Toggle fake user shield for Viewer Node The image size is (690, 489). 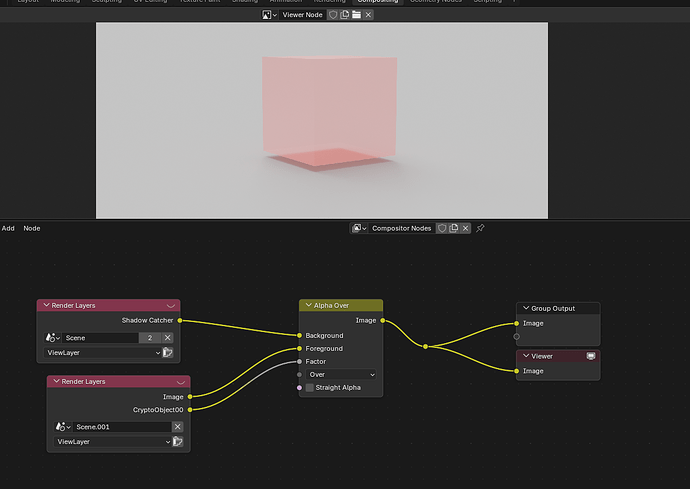click(333, 15)
